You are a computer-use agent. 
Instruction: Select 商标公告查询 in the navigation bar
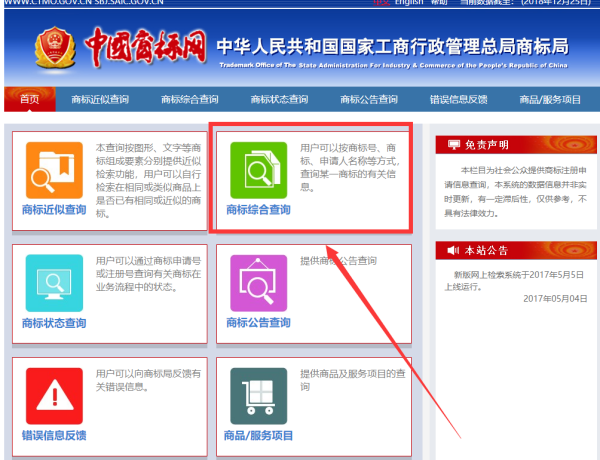[369, 100]
